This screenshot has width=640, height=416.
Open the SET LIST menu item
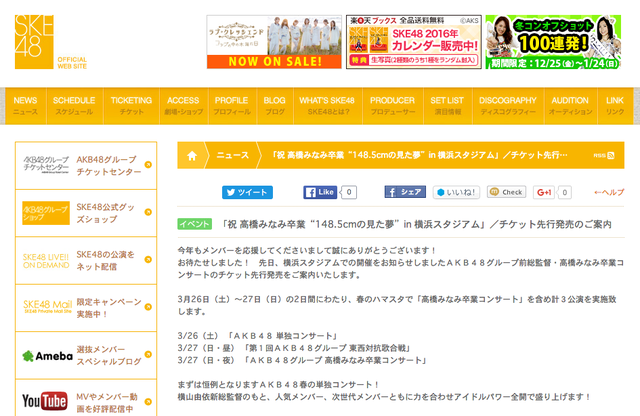tap(447, 106)
